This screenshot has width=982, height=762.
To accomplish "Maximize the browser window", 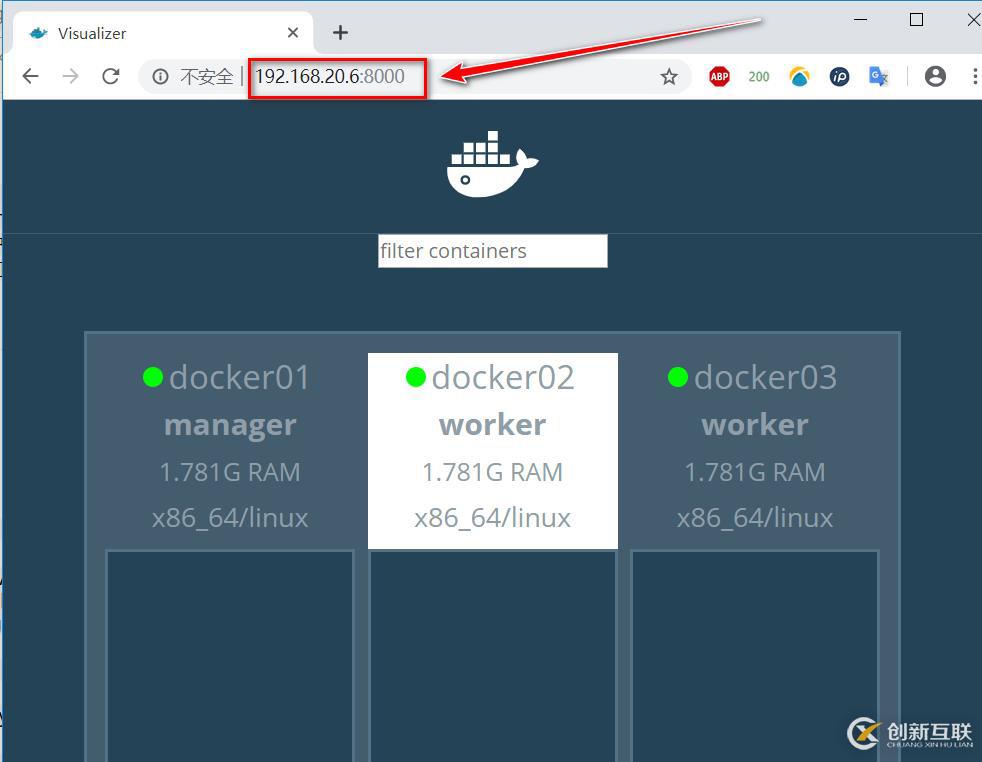I will click(916, 19).
